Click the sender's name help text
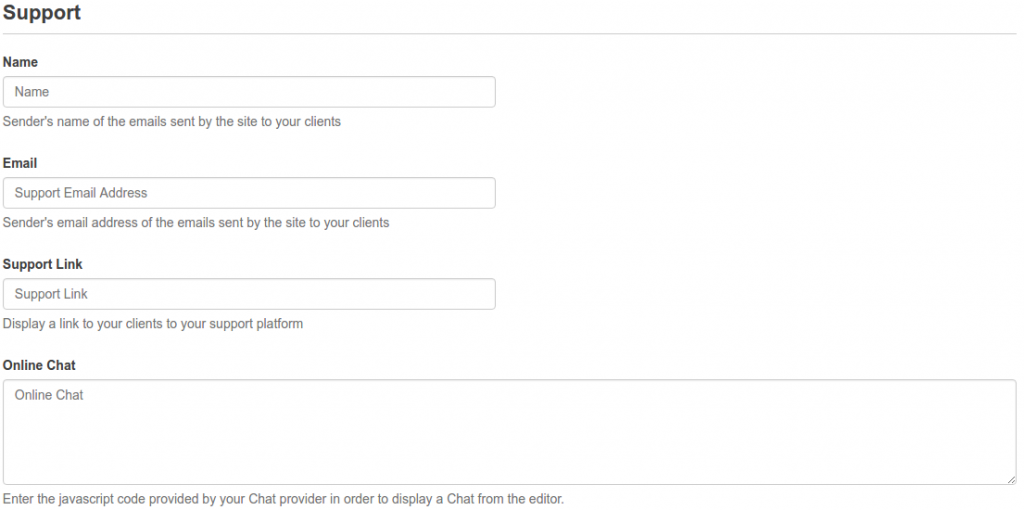1024x510 pixels. click(172, 122)
